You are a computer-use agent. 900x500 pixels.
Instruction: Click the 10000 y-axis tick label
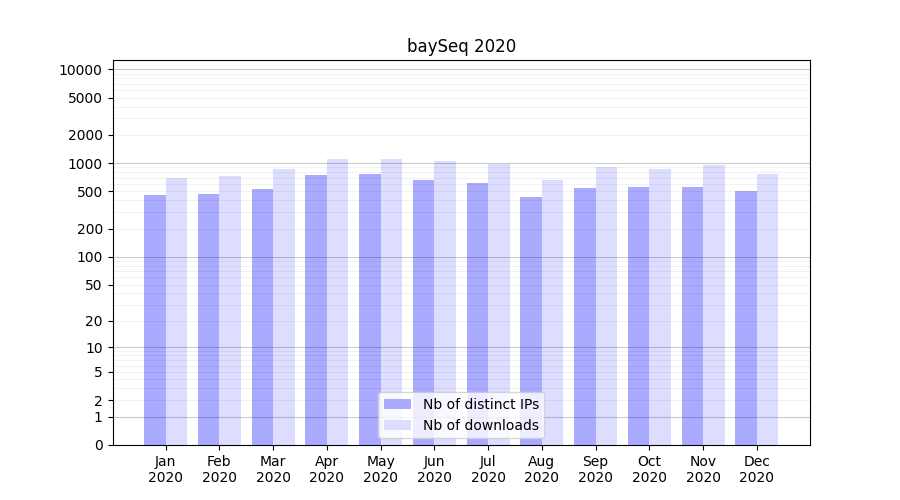[80, 70]
